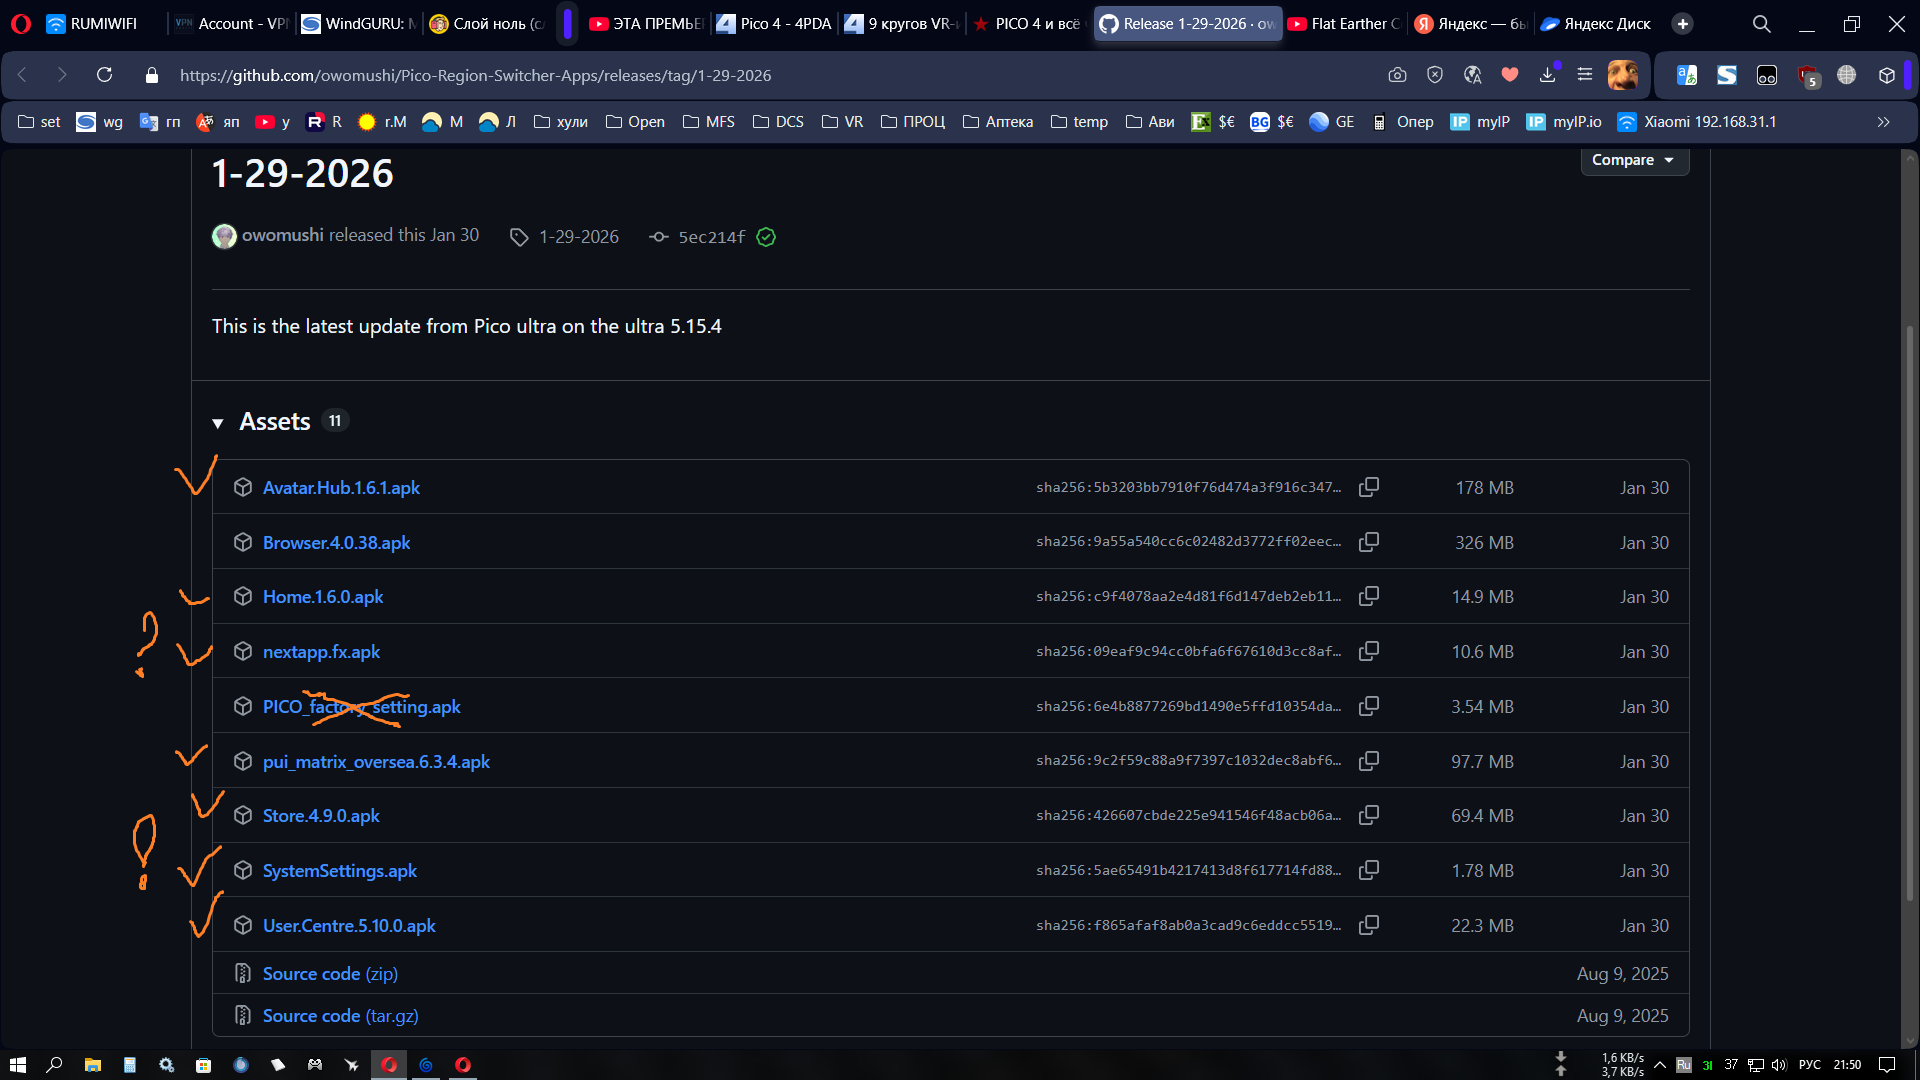Click the new tab plus button
This screenshot has height=1080, width=1920.
click(x=1683, y=24)
